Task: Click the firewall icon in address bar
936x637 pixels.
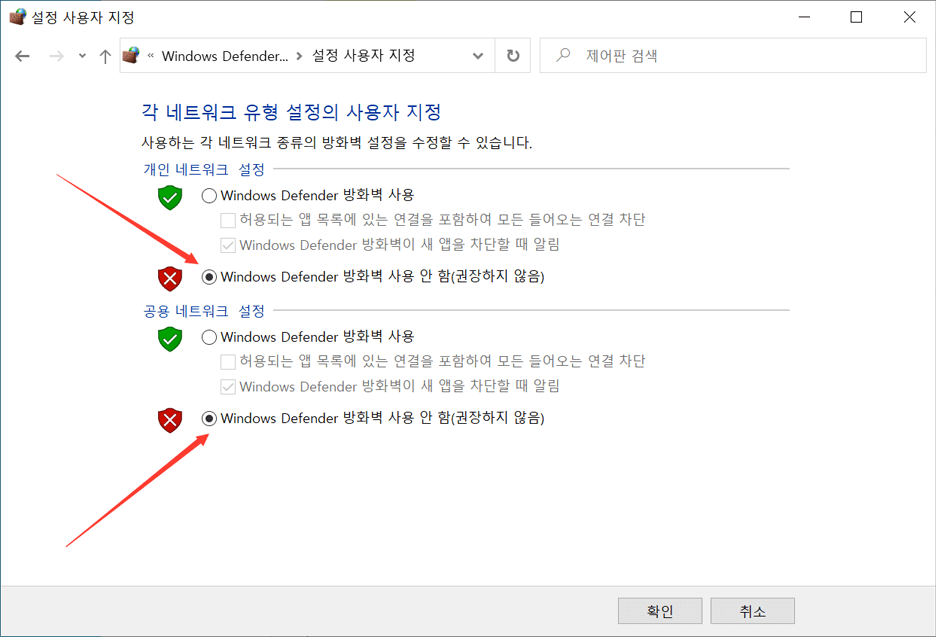Action: [131, 56]
